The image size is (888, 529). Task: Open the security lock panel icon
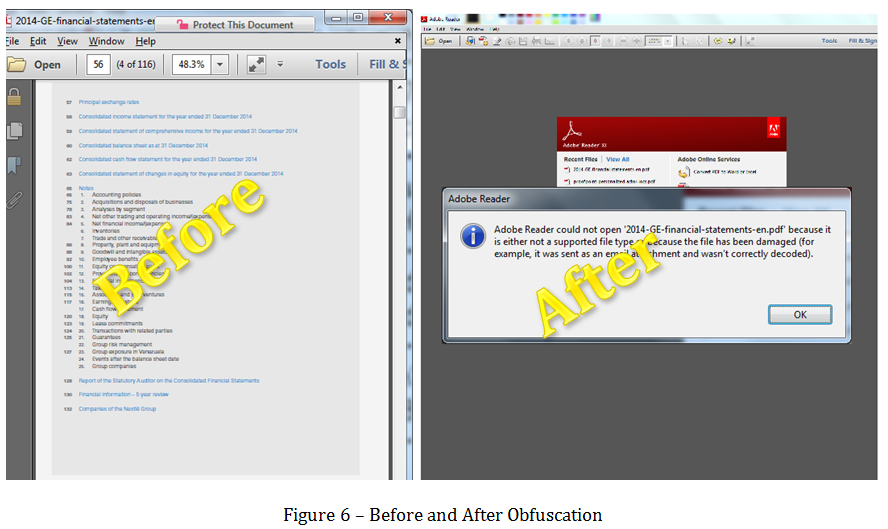point(14,97)
